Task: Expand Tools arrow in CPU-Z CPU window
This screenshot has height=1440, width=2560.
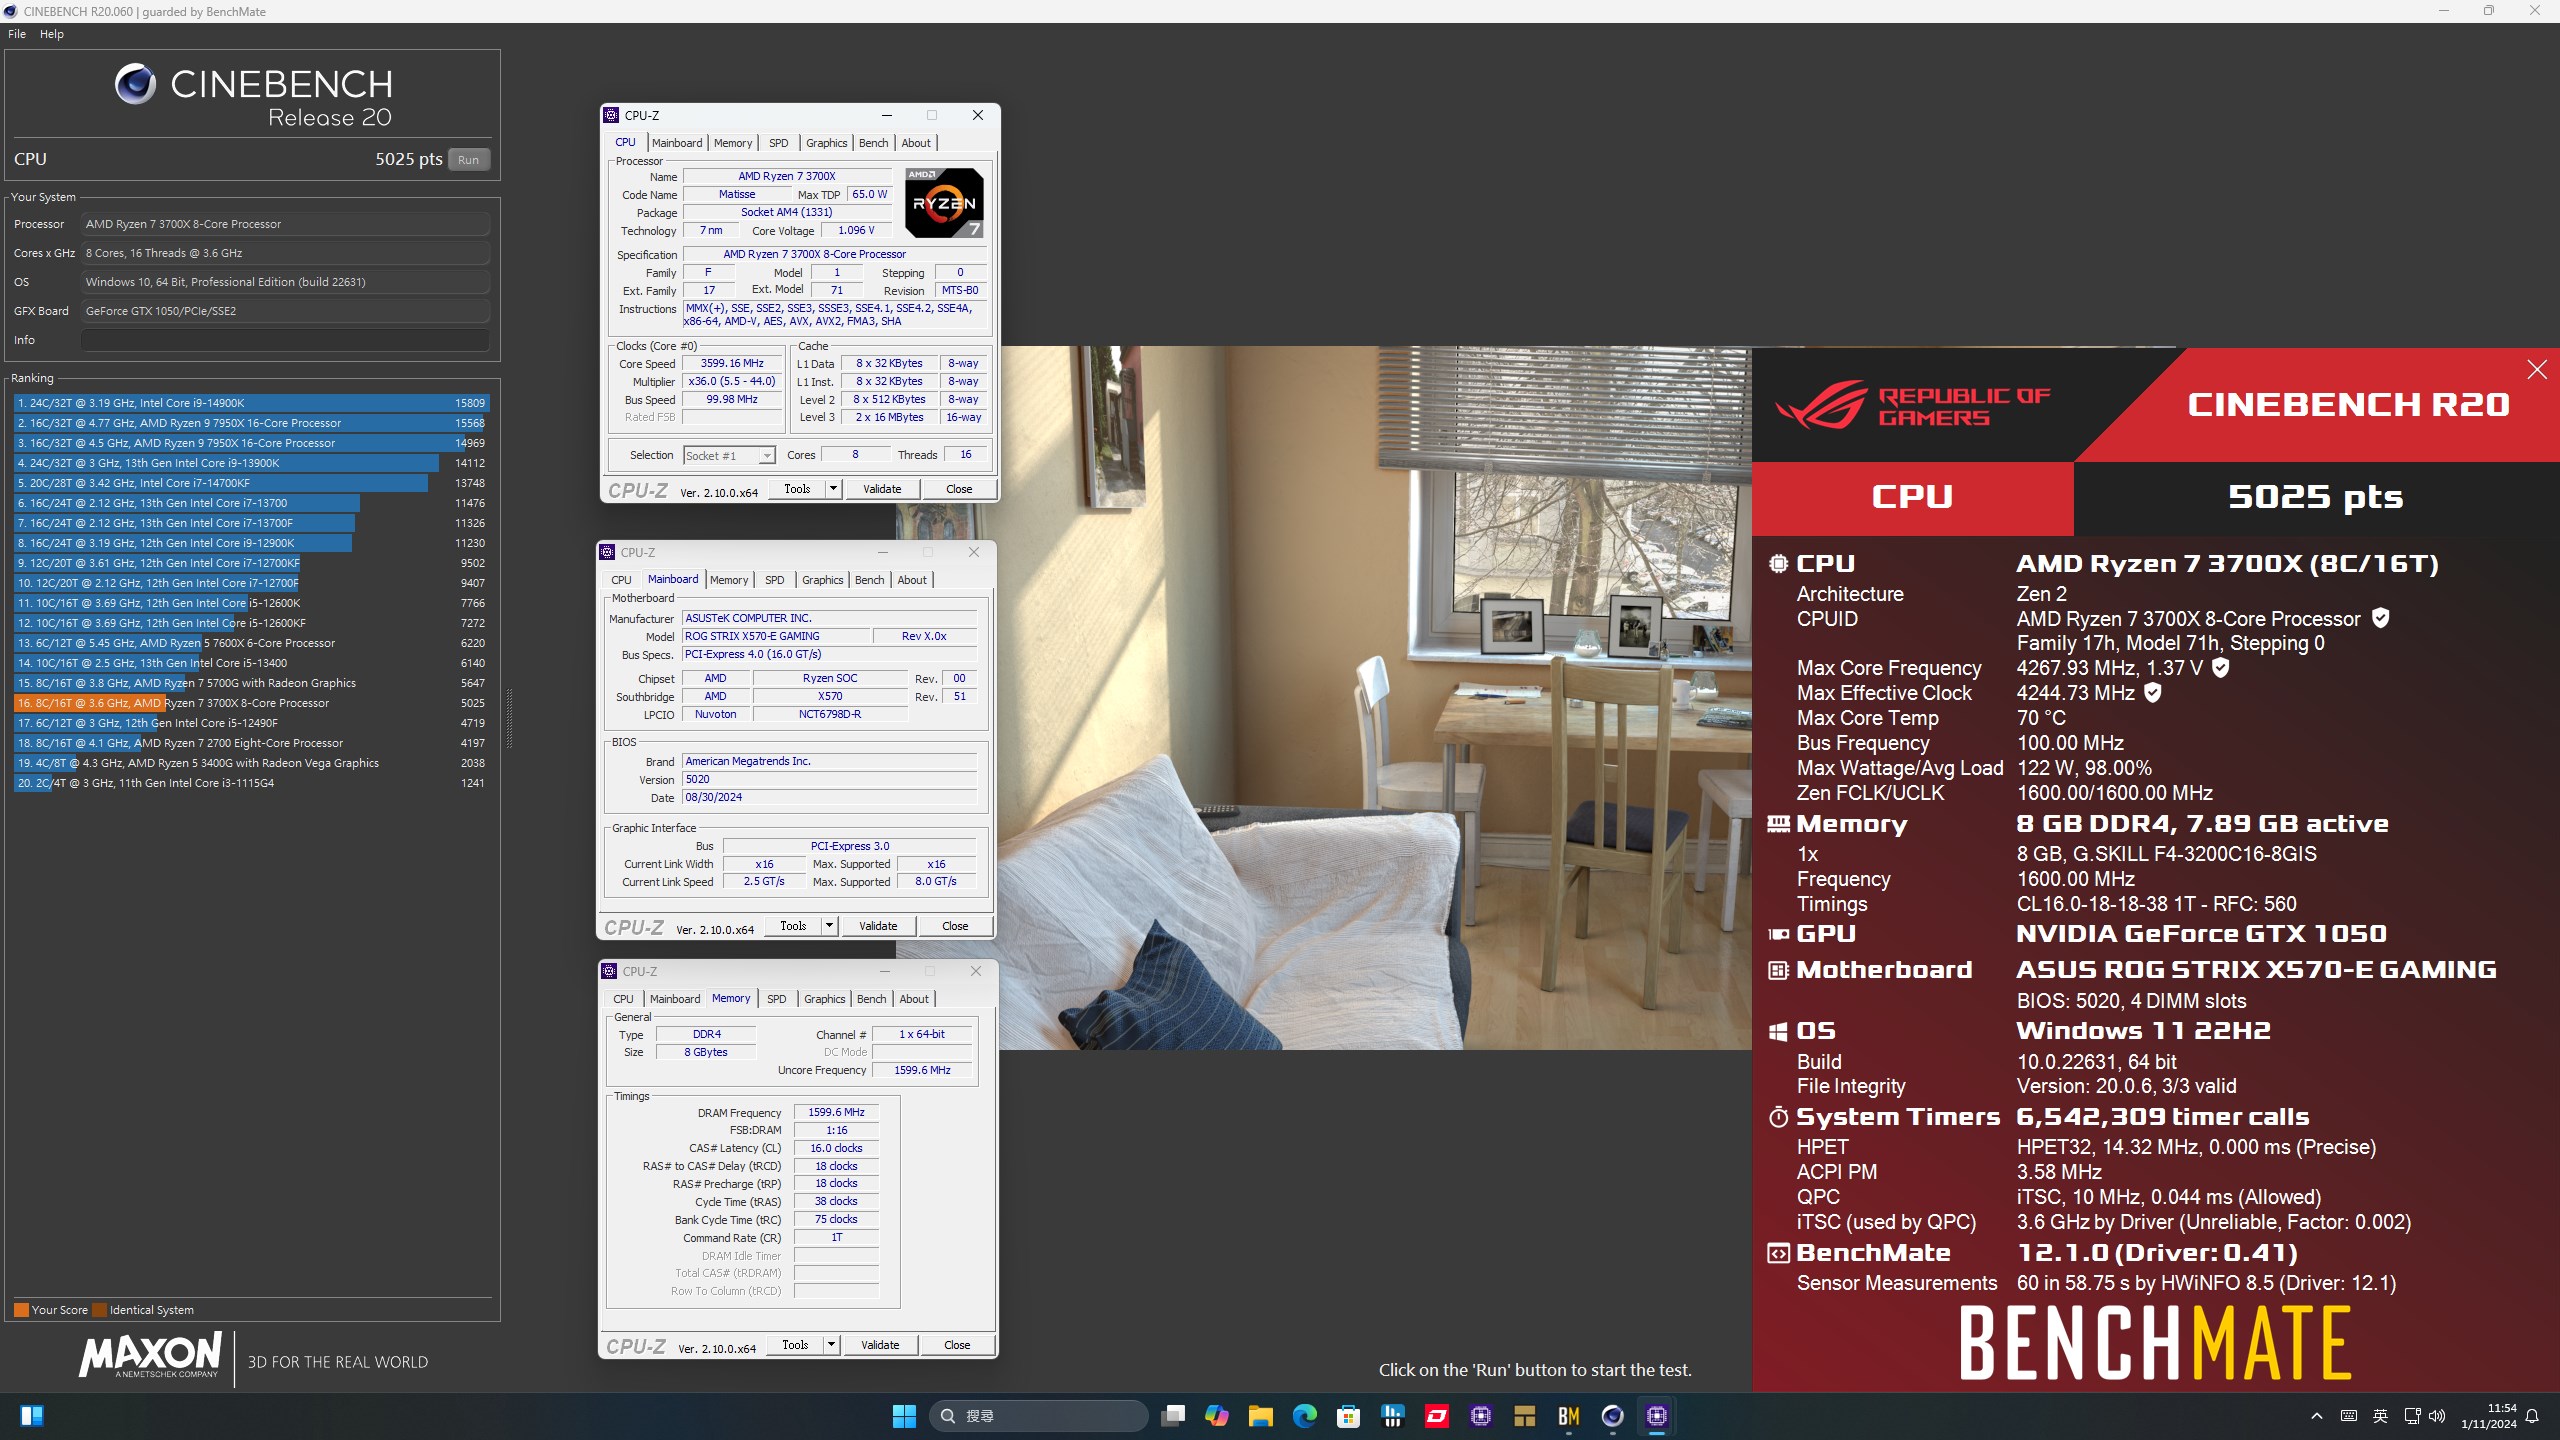Action: pos(833,489)
